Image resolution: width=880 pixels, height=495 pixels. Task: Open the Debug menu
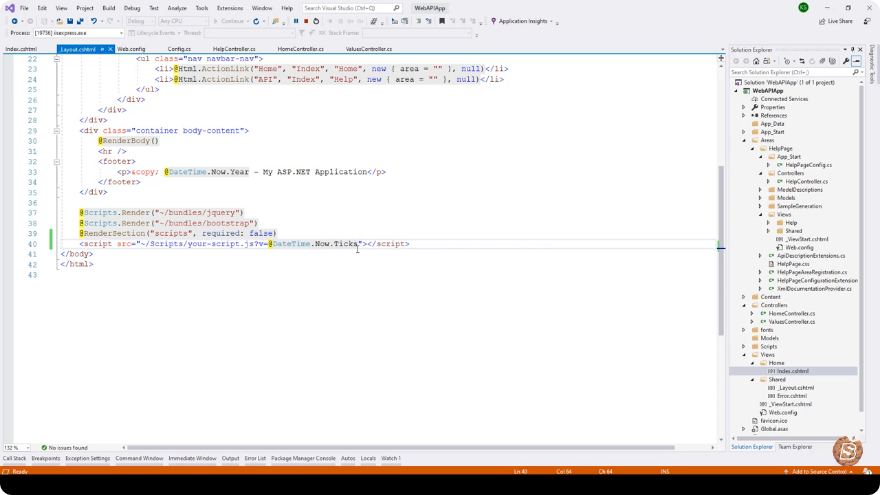pyautogui.click(x=132, y=8)
